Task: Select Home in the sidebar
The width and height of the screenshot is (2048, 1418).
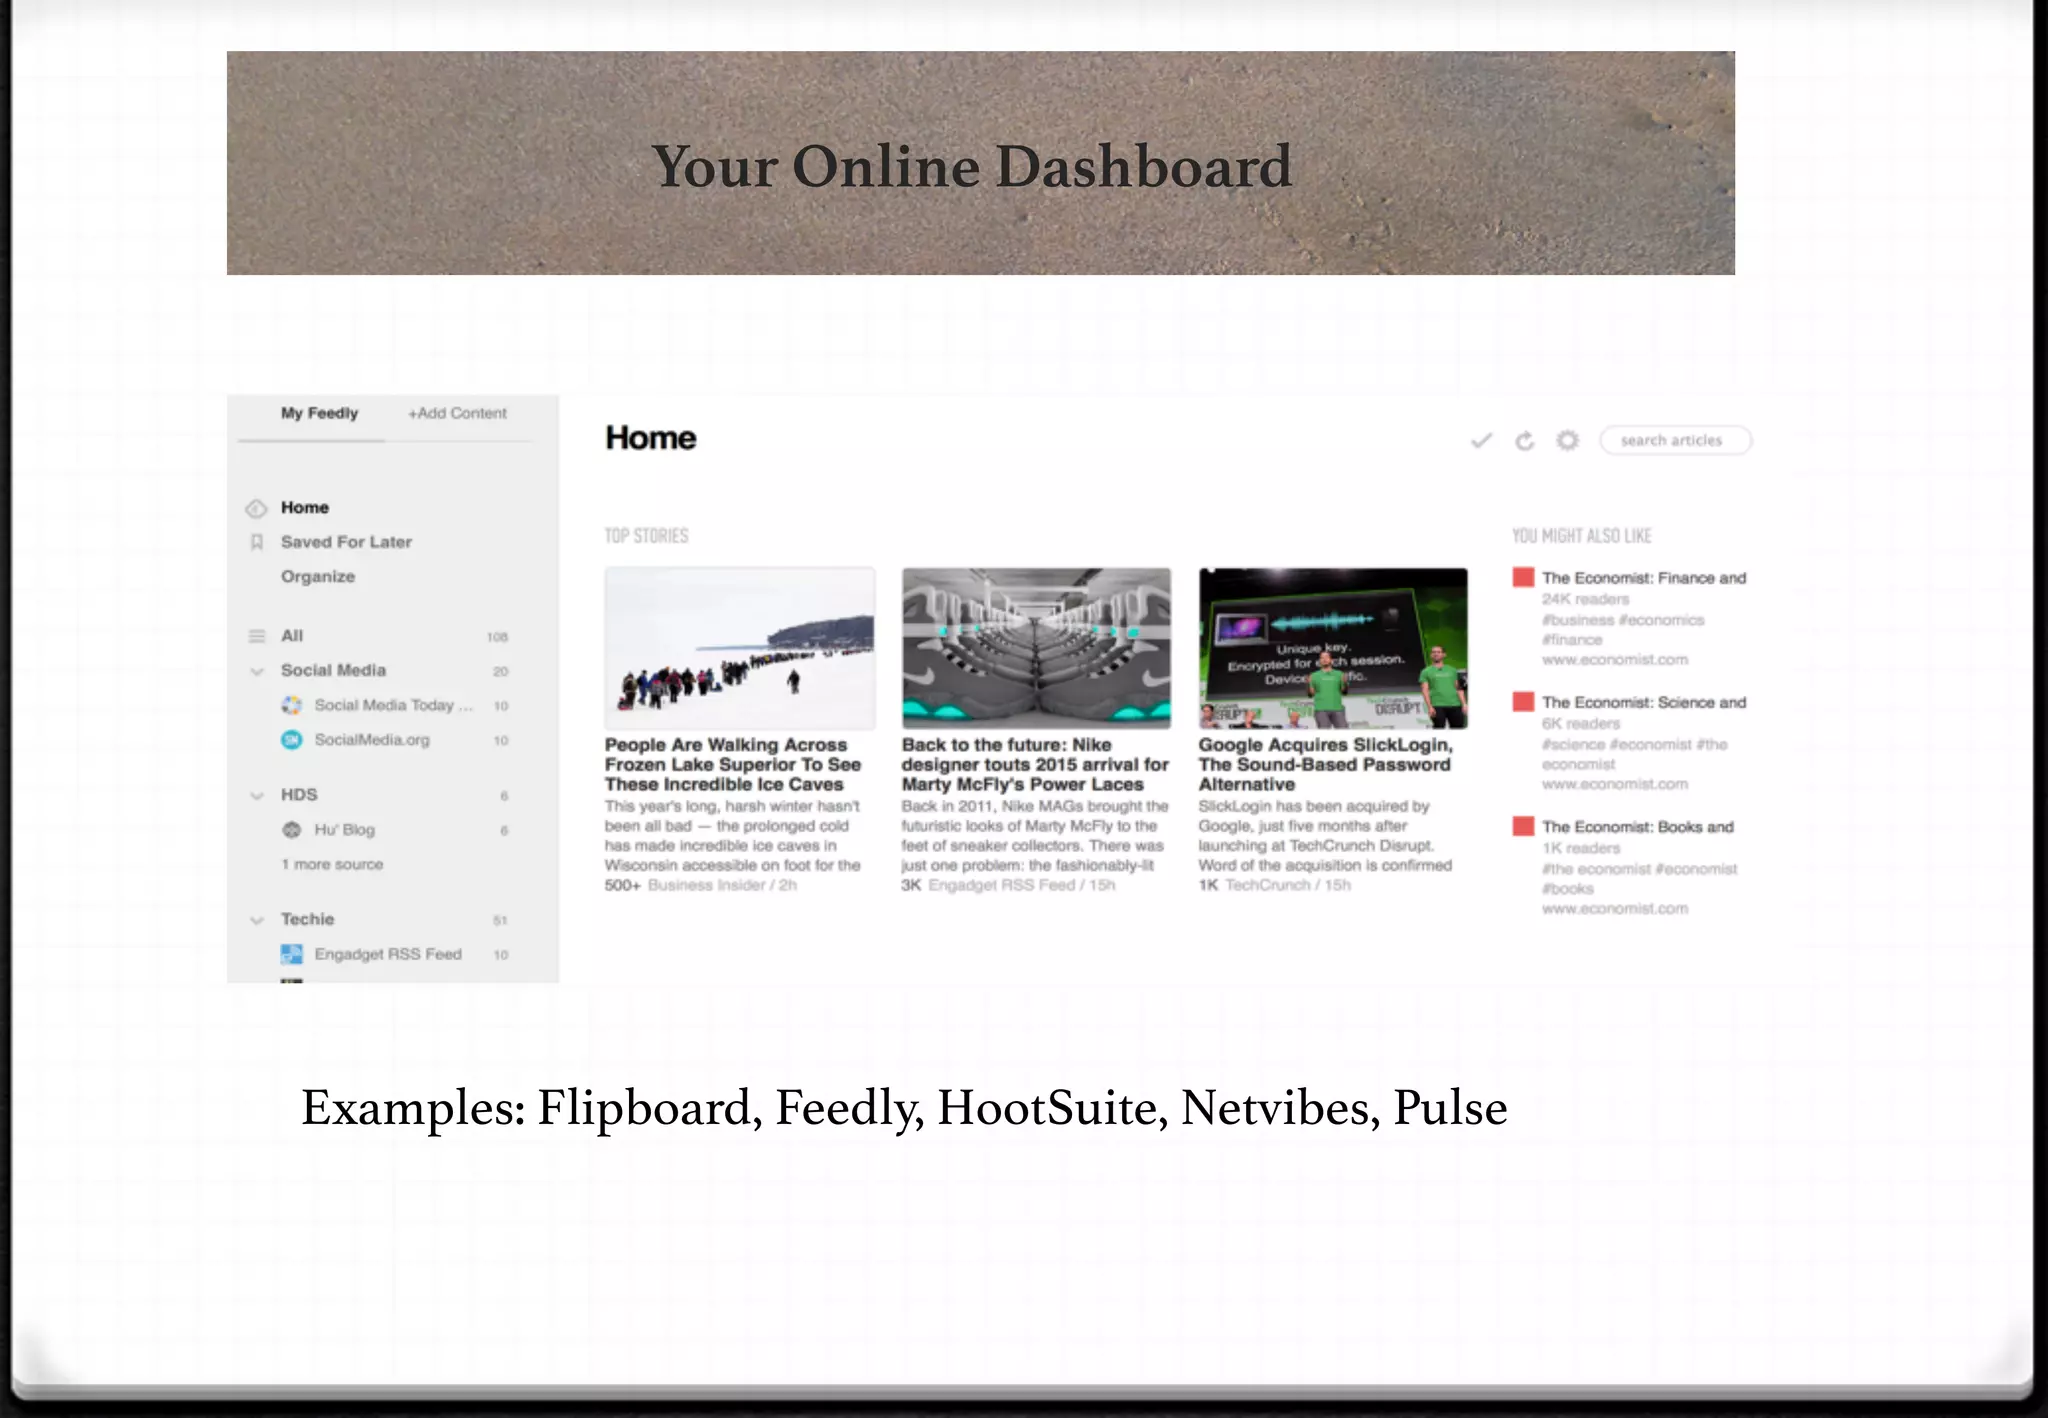Action: (305, 507)
